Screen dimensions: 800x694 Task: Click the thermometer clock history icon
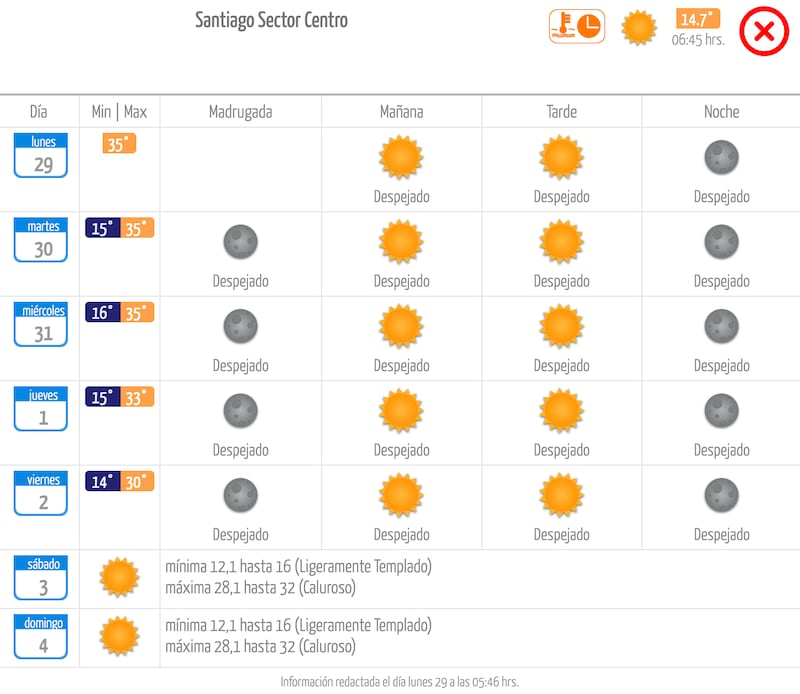577,27
